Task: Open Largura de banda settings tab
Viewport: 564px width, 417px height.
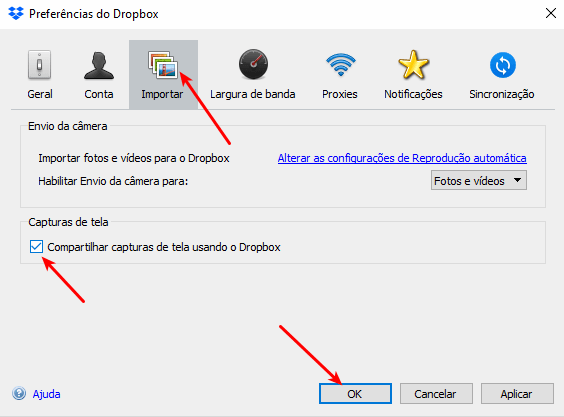Action: coord(253,74)
